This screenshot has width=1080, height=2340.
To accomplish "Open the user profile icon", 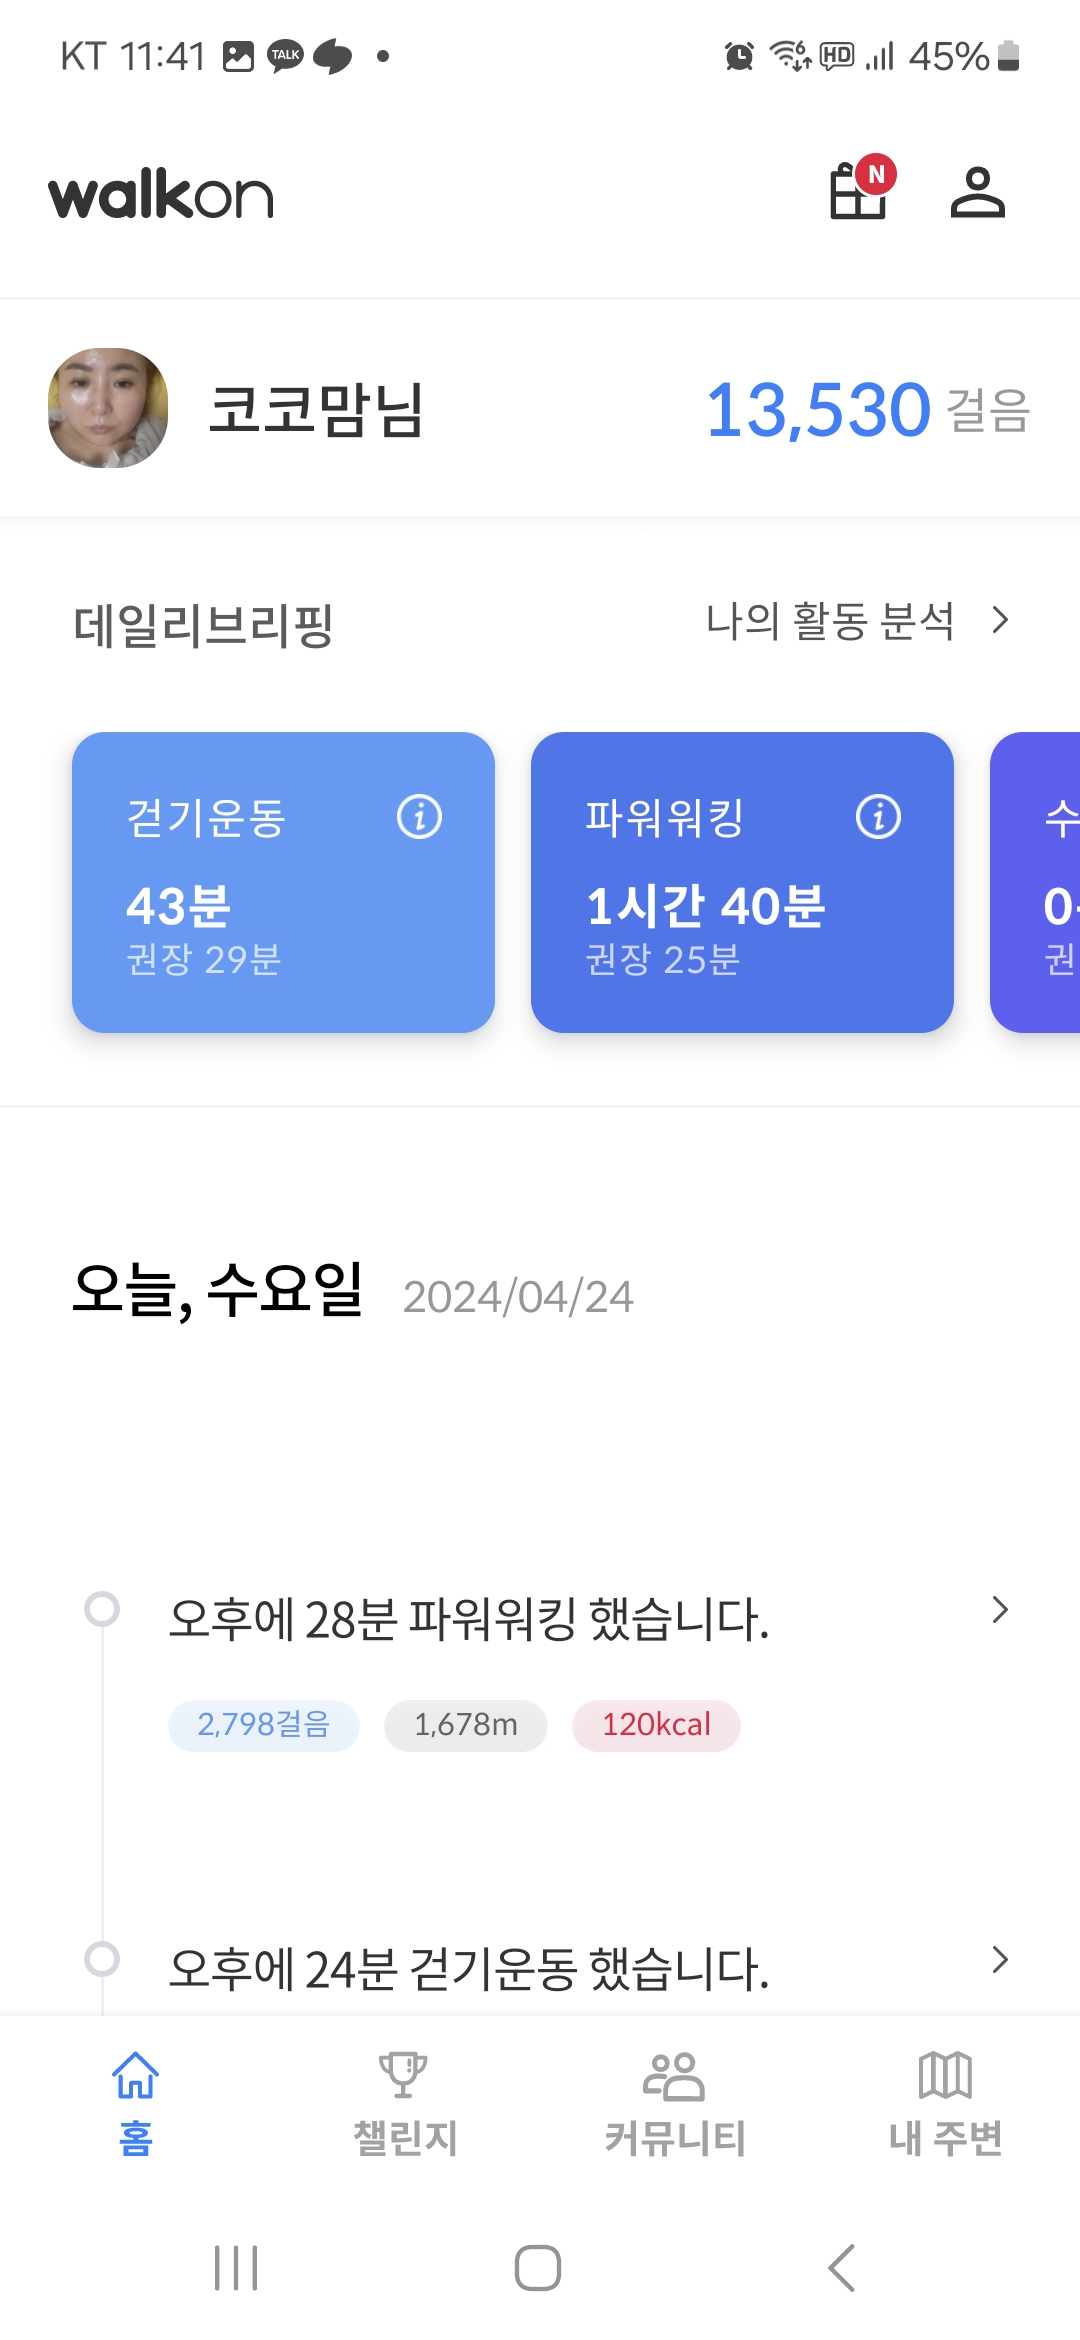I will click(977, 192).
